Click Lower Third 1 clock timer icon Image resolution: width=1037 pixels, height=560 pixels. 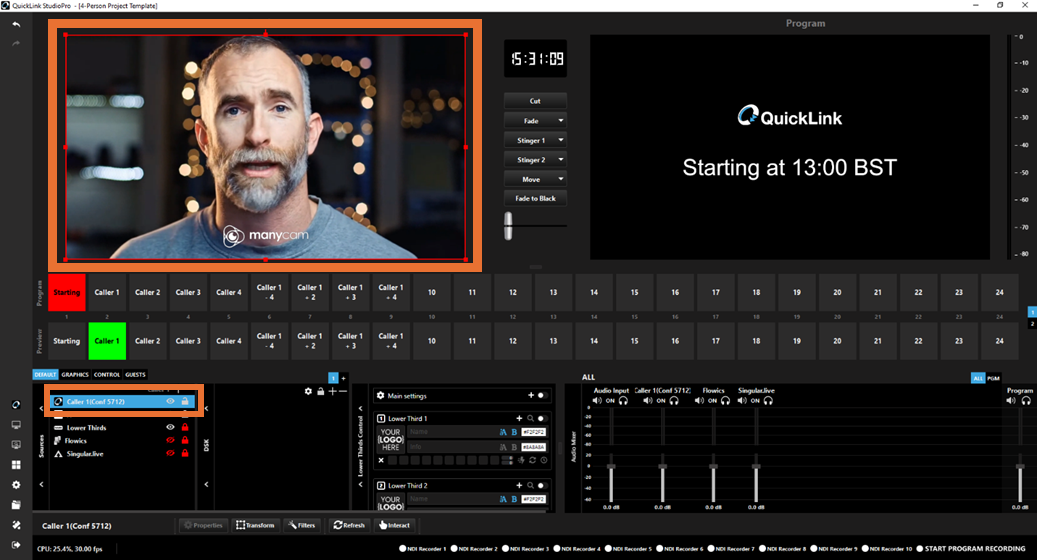coord(544,460)
